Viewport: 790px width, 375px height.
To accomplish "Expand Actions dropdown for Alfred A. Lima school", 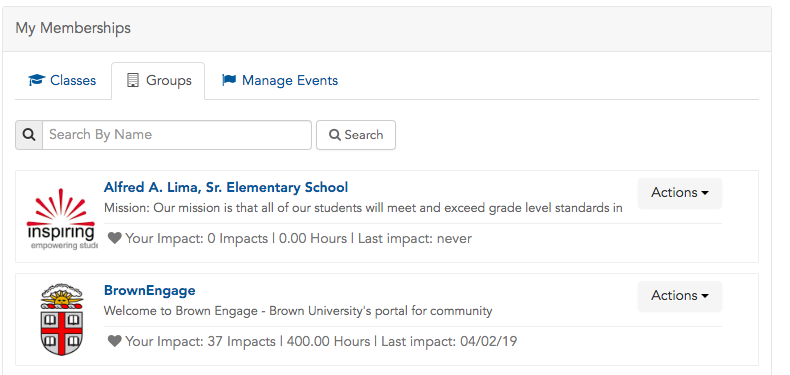I will tap(680, 193).
